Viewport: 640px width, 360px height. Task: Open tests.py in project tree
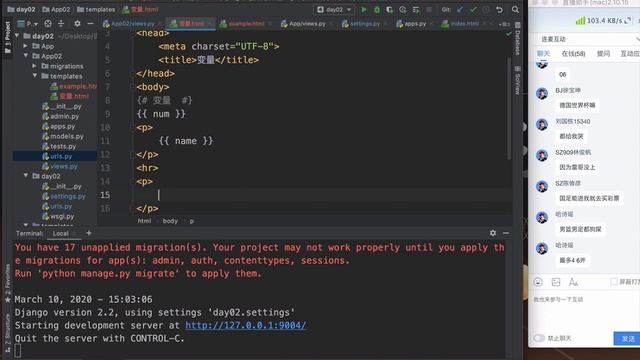pyautogui.click(x=59, y=146)
